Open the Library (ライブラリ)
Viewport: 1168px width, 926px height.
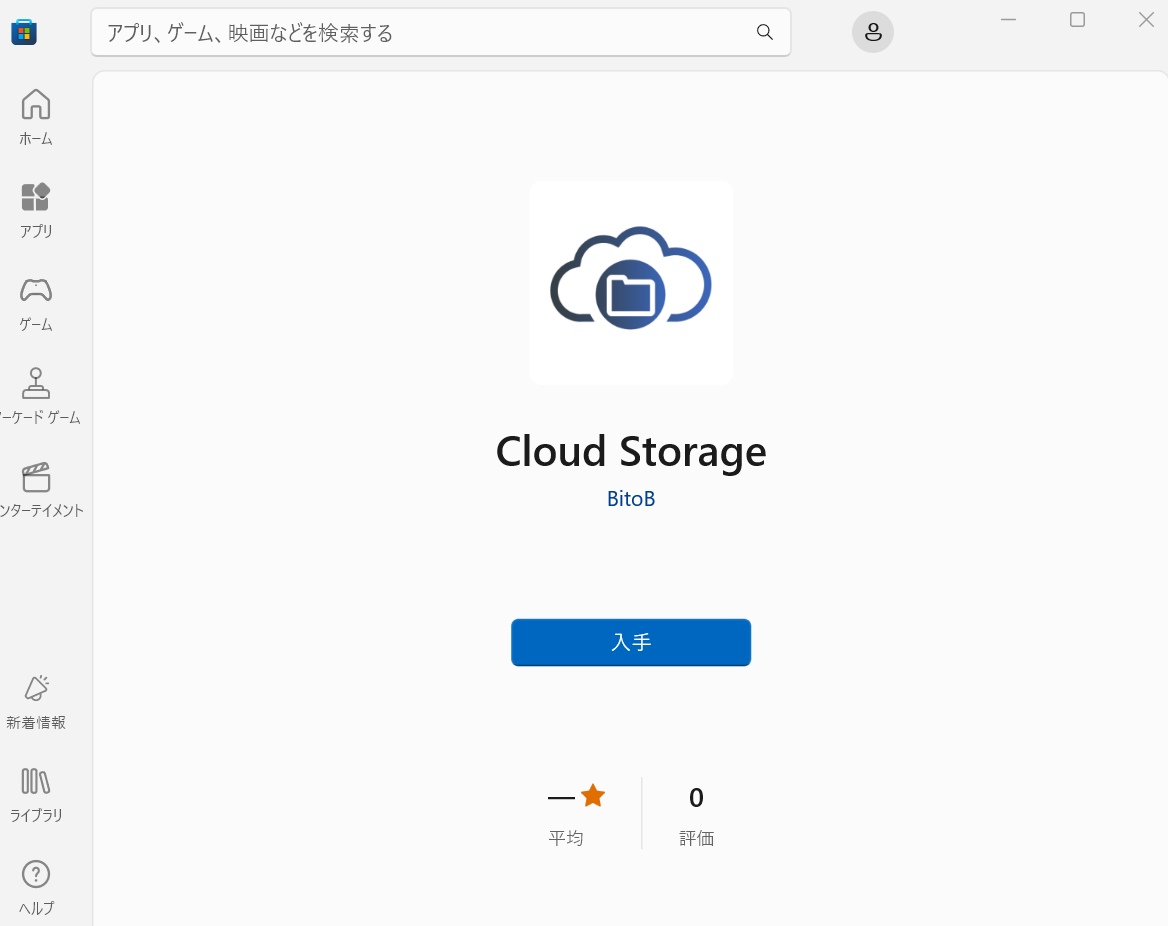pos(36,795)
